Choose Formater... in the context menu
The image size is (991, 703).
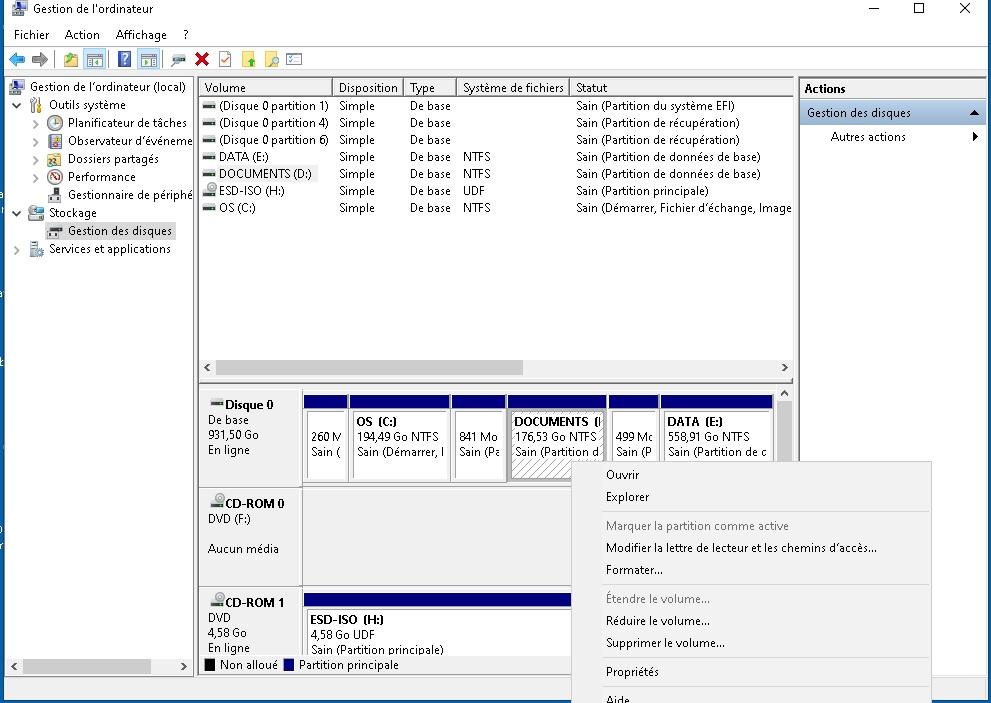click(634, 570)
